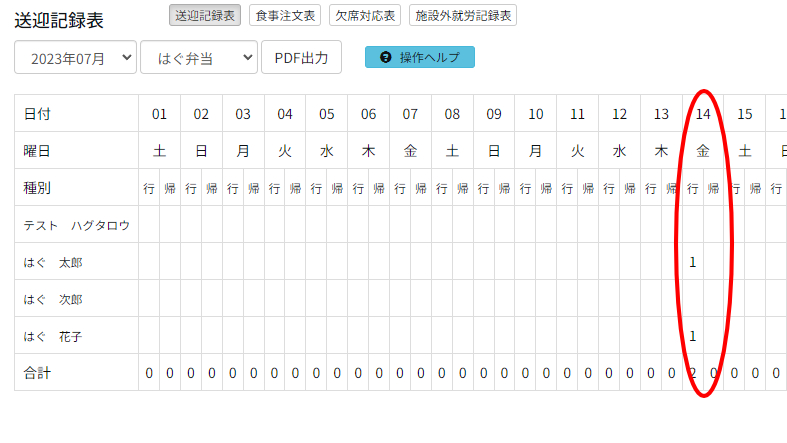The height and width of the screenshot is (443, 787).
Task: Select the はぐ 次郎 row name
Action: [53, 299]
